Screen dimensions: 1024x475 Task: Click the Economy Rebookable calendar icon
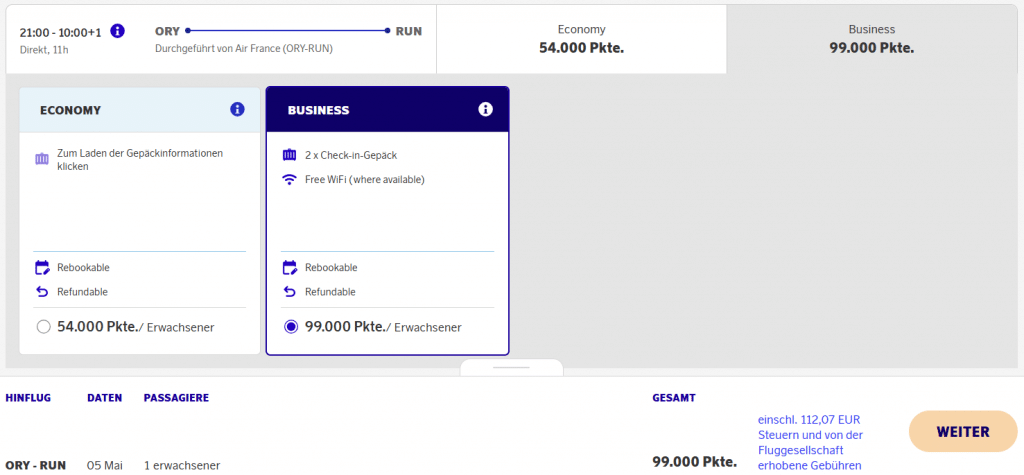pos(42,268)
